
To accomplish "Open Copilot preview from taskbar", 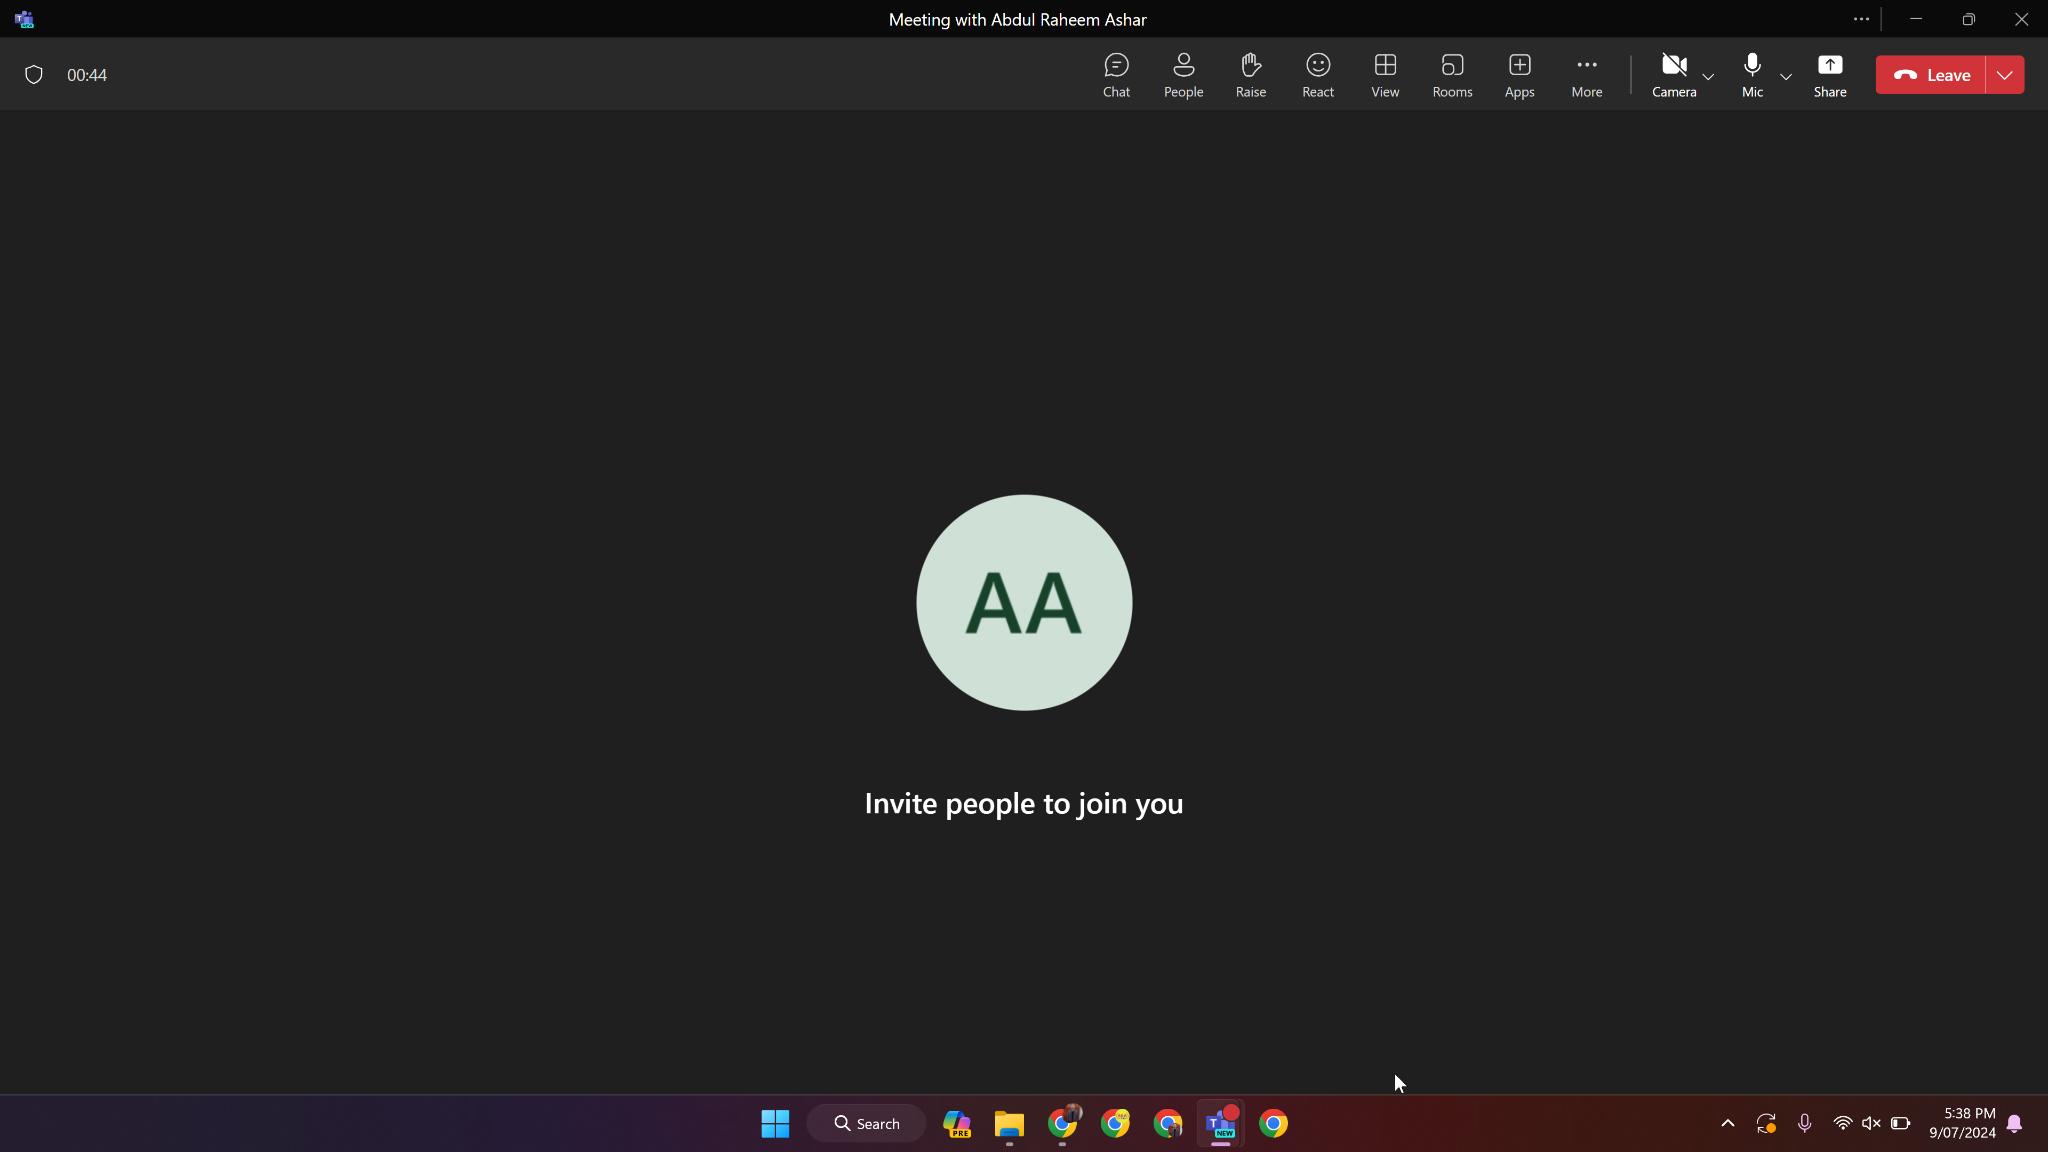I will pyautogui.click(x=957, y=1124).
